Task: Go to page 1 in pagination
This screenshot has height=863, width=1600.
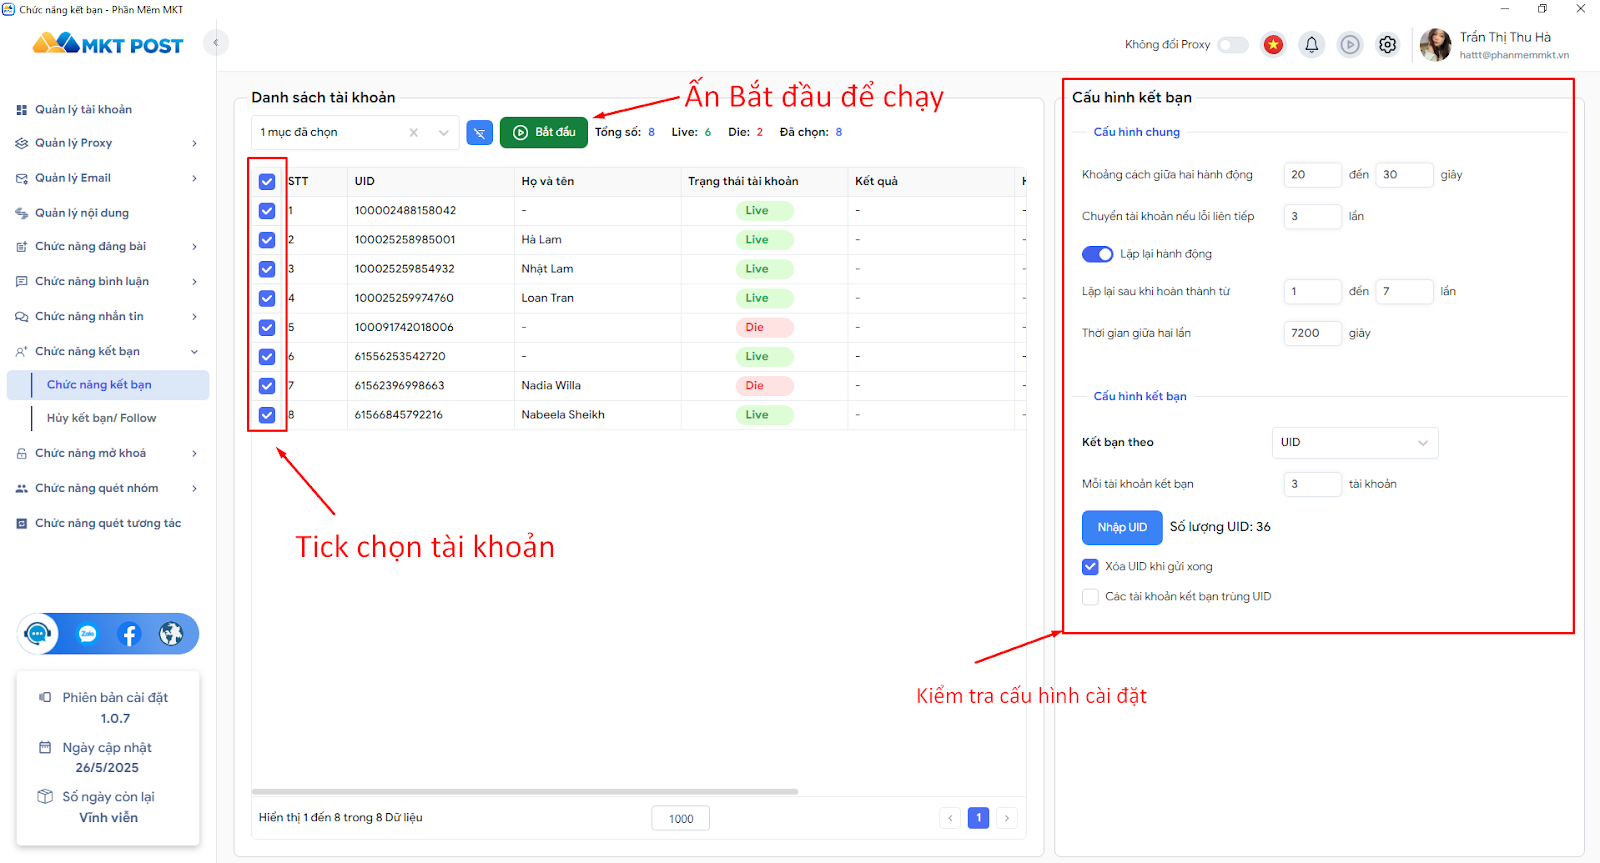Action: [979, 818]
